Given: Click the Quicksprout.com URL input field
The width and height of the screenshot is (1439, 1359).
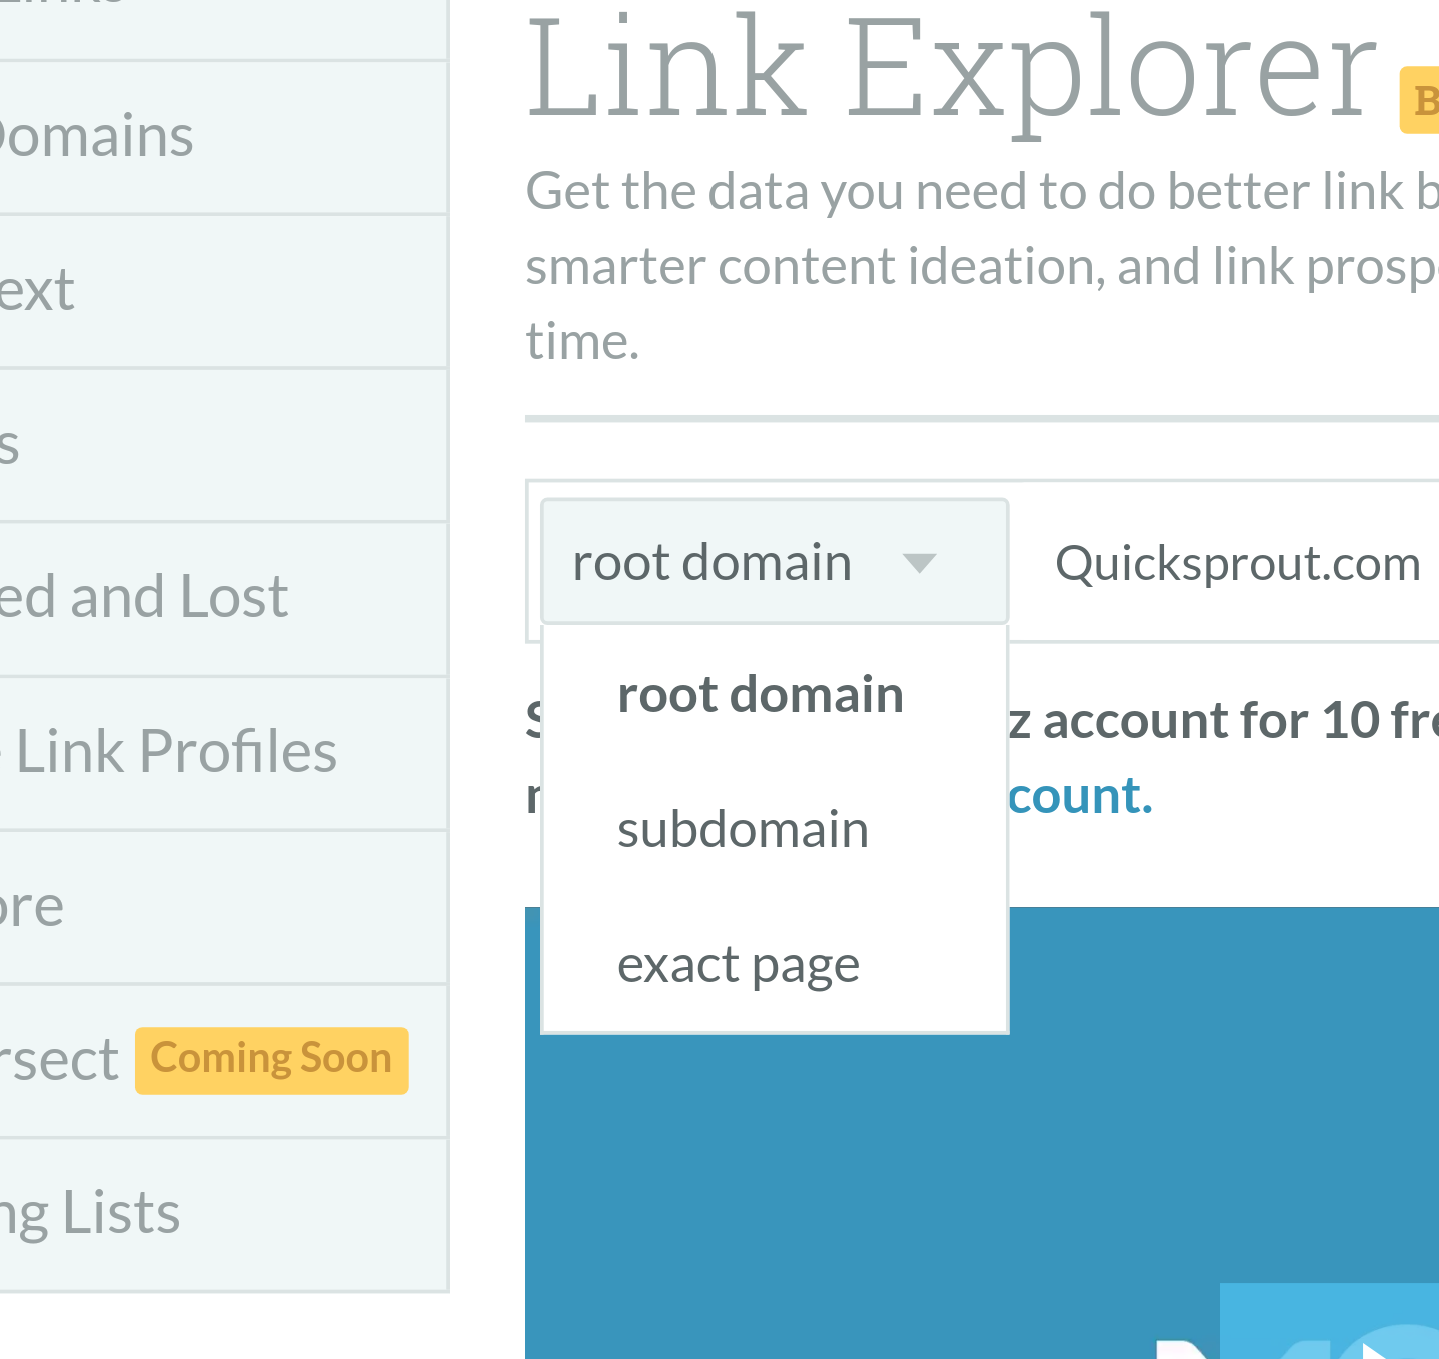Looking at the screenshot, I should [1237, 563].
